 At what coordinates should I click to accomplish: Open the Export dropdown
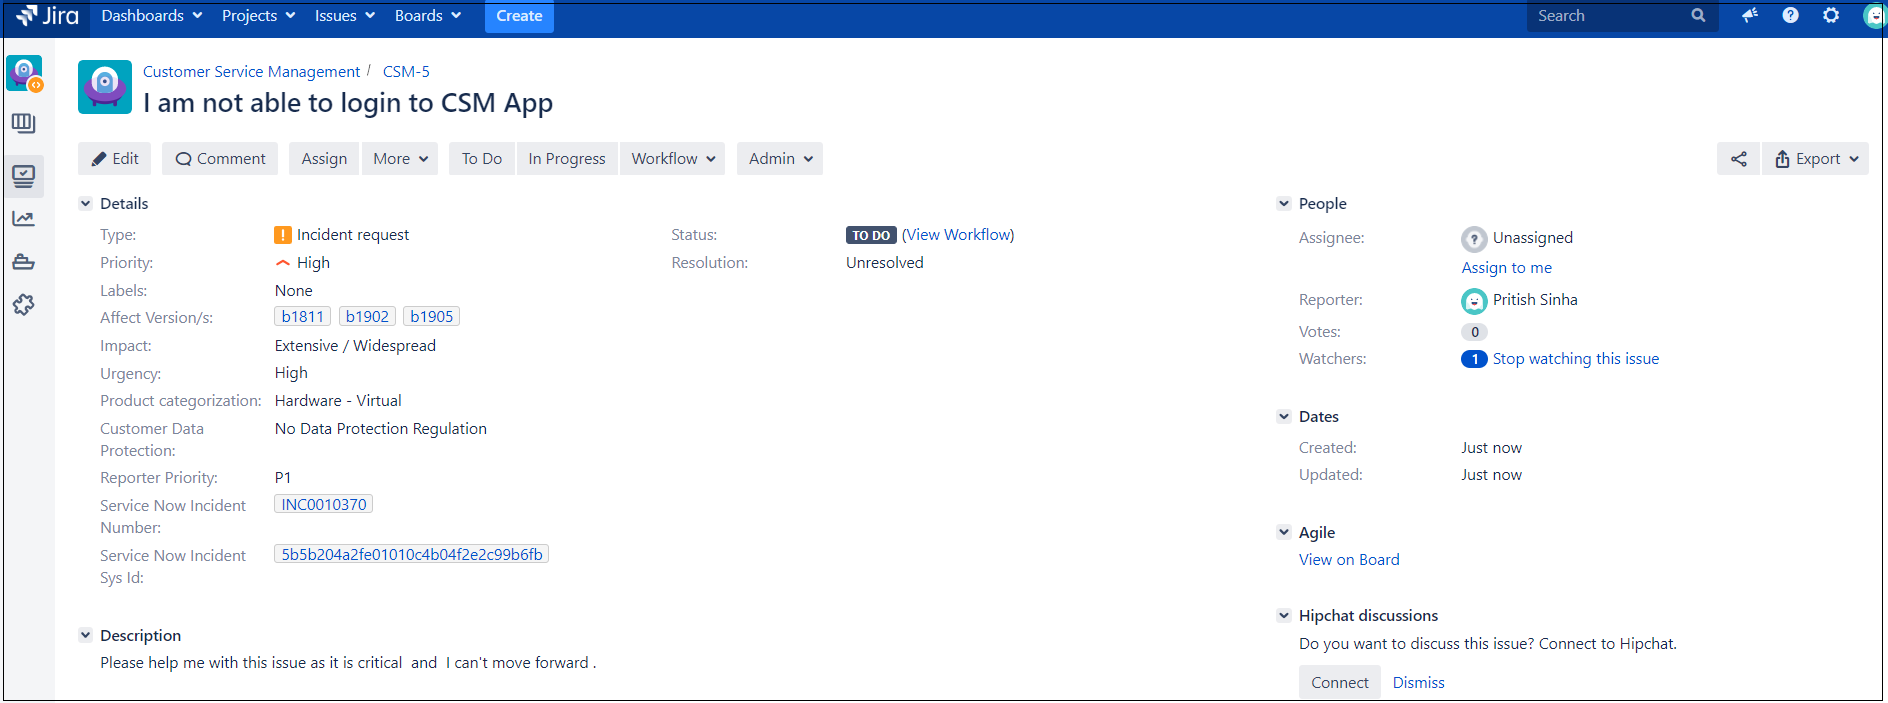1816,158
